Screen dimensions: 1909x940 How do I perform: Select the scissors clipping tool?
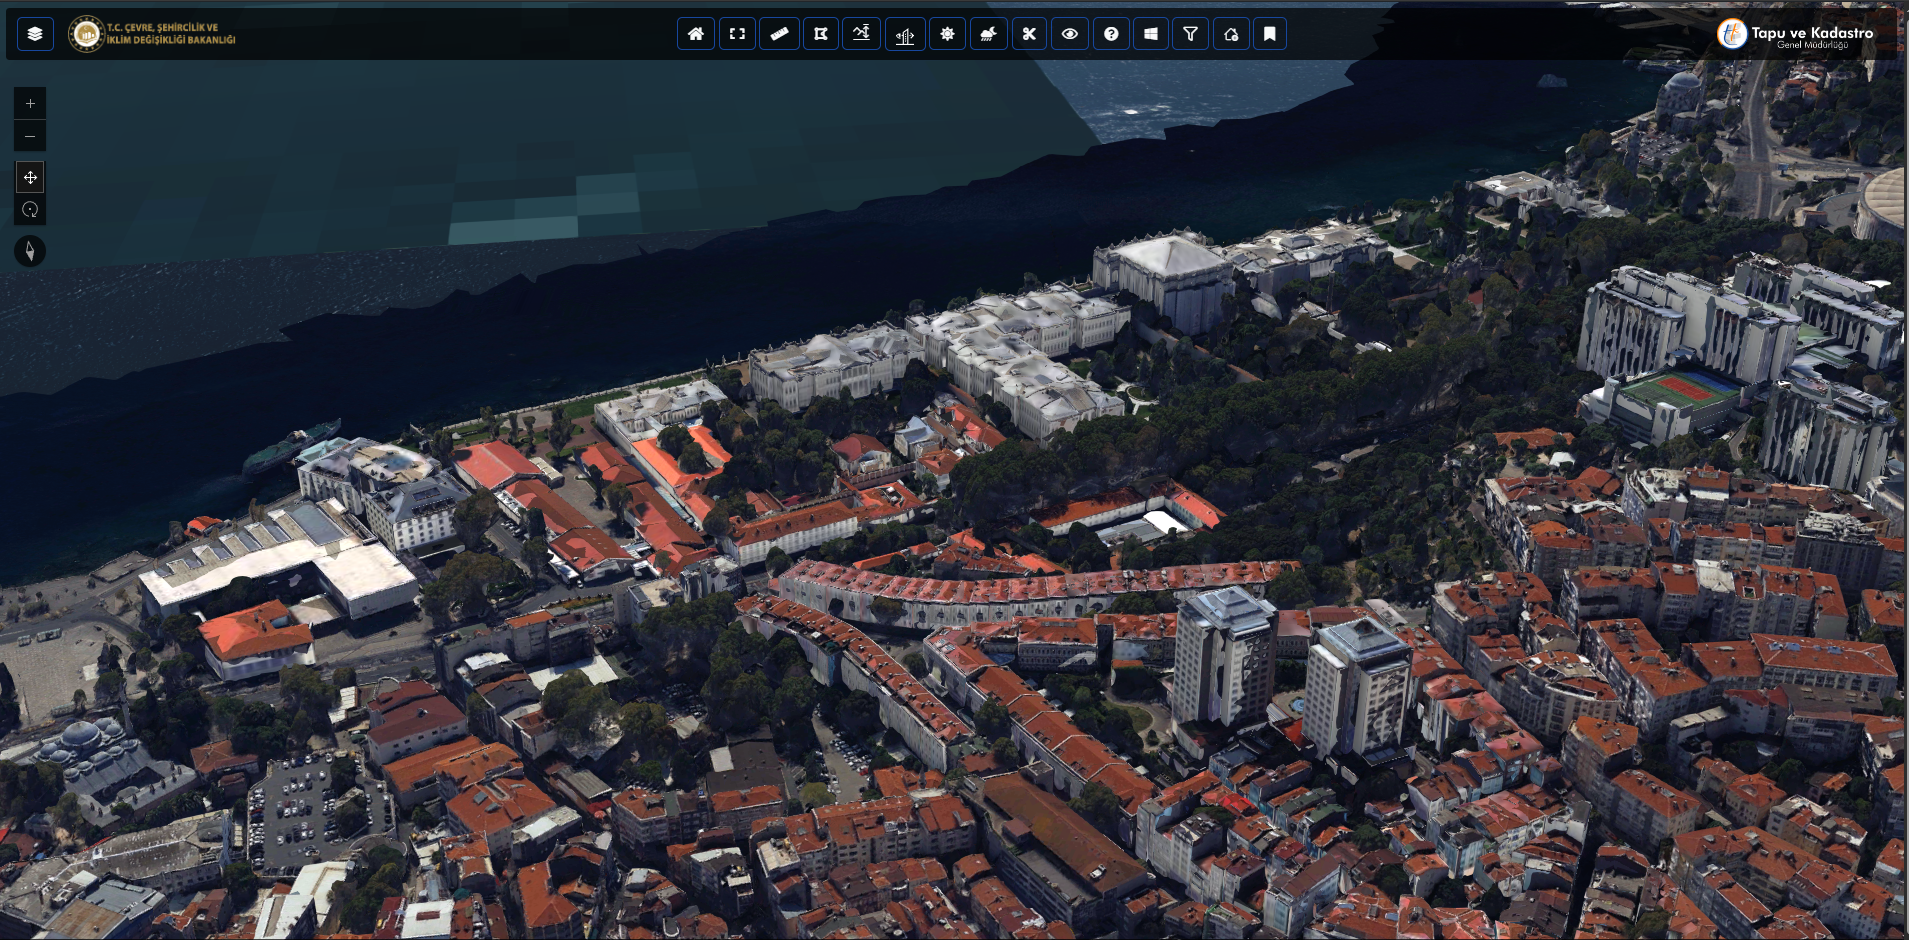1029,34
